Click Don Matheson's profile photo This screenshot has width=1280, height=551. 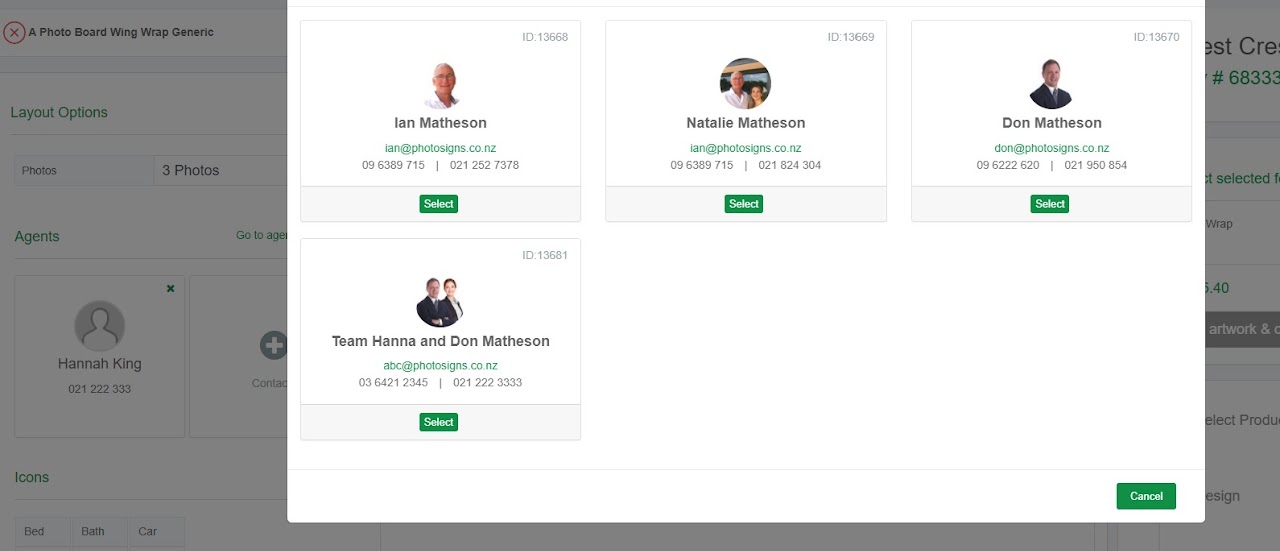[x=1051, y=84]
